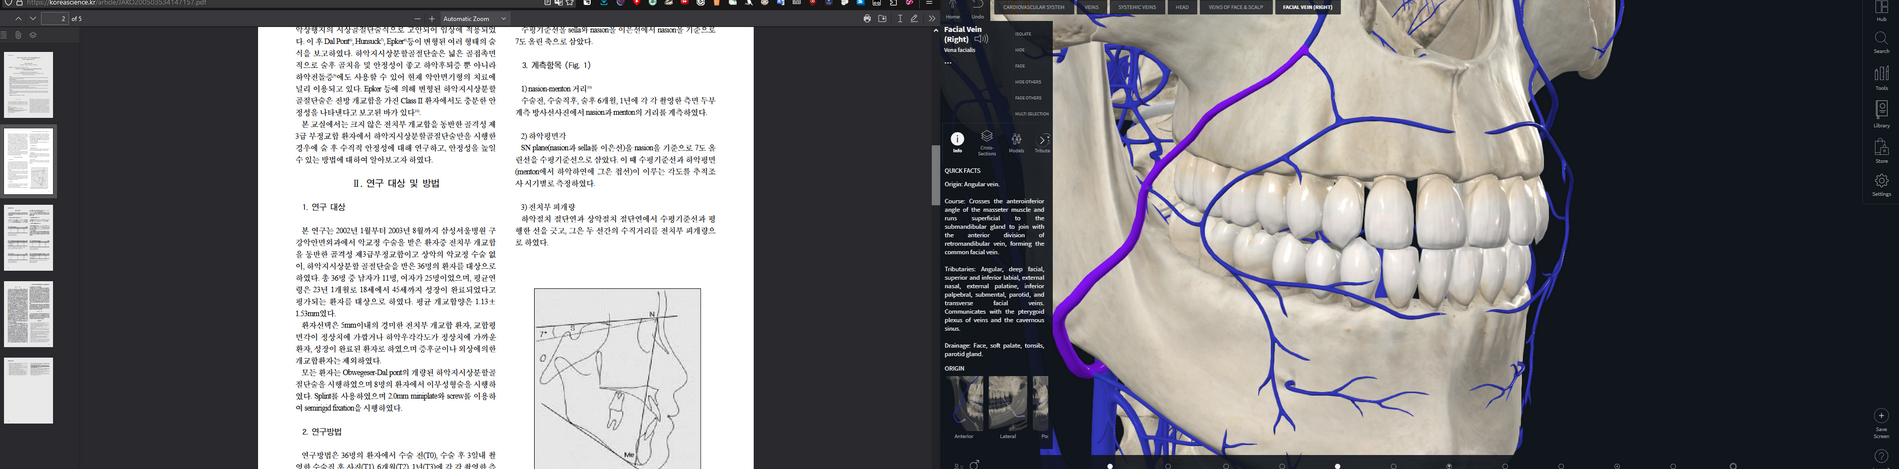Open the Lateral origin thumbnail
This screenshot has width=1899, height=469.
click(1007, 405)
